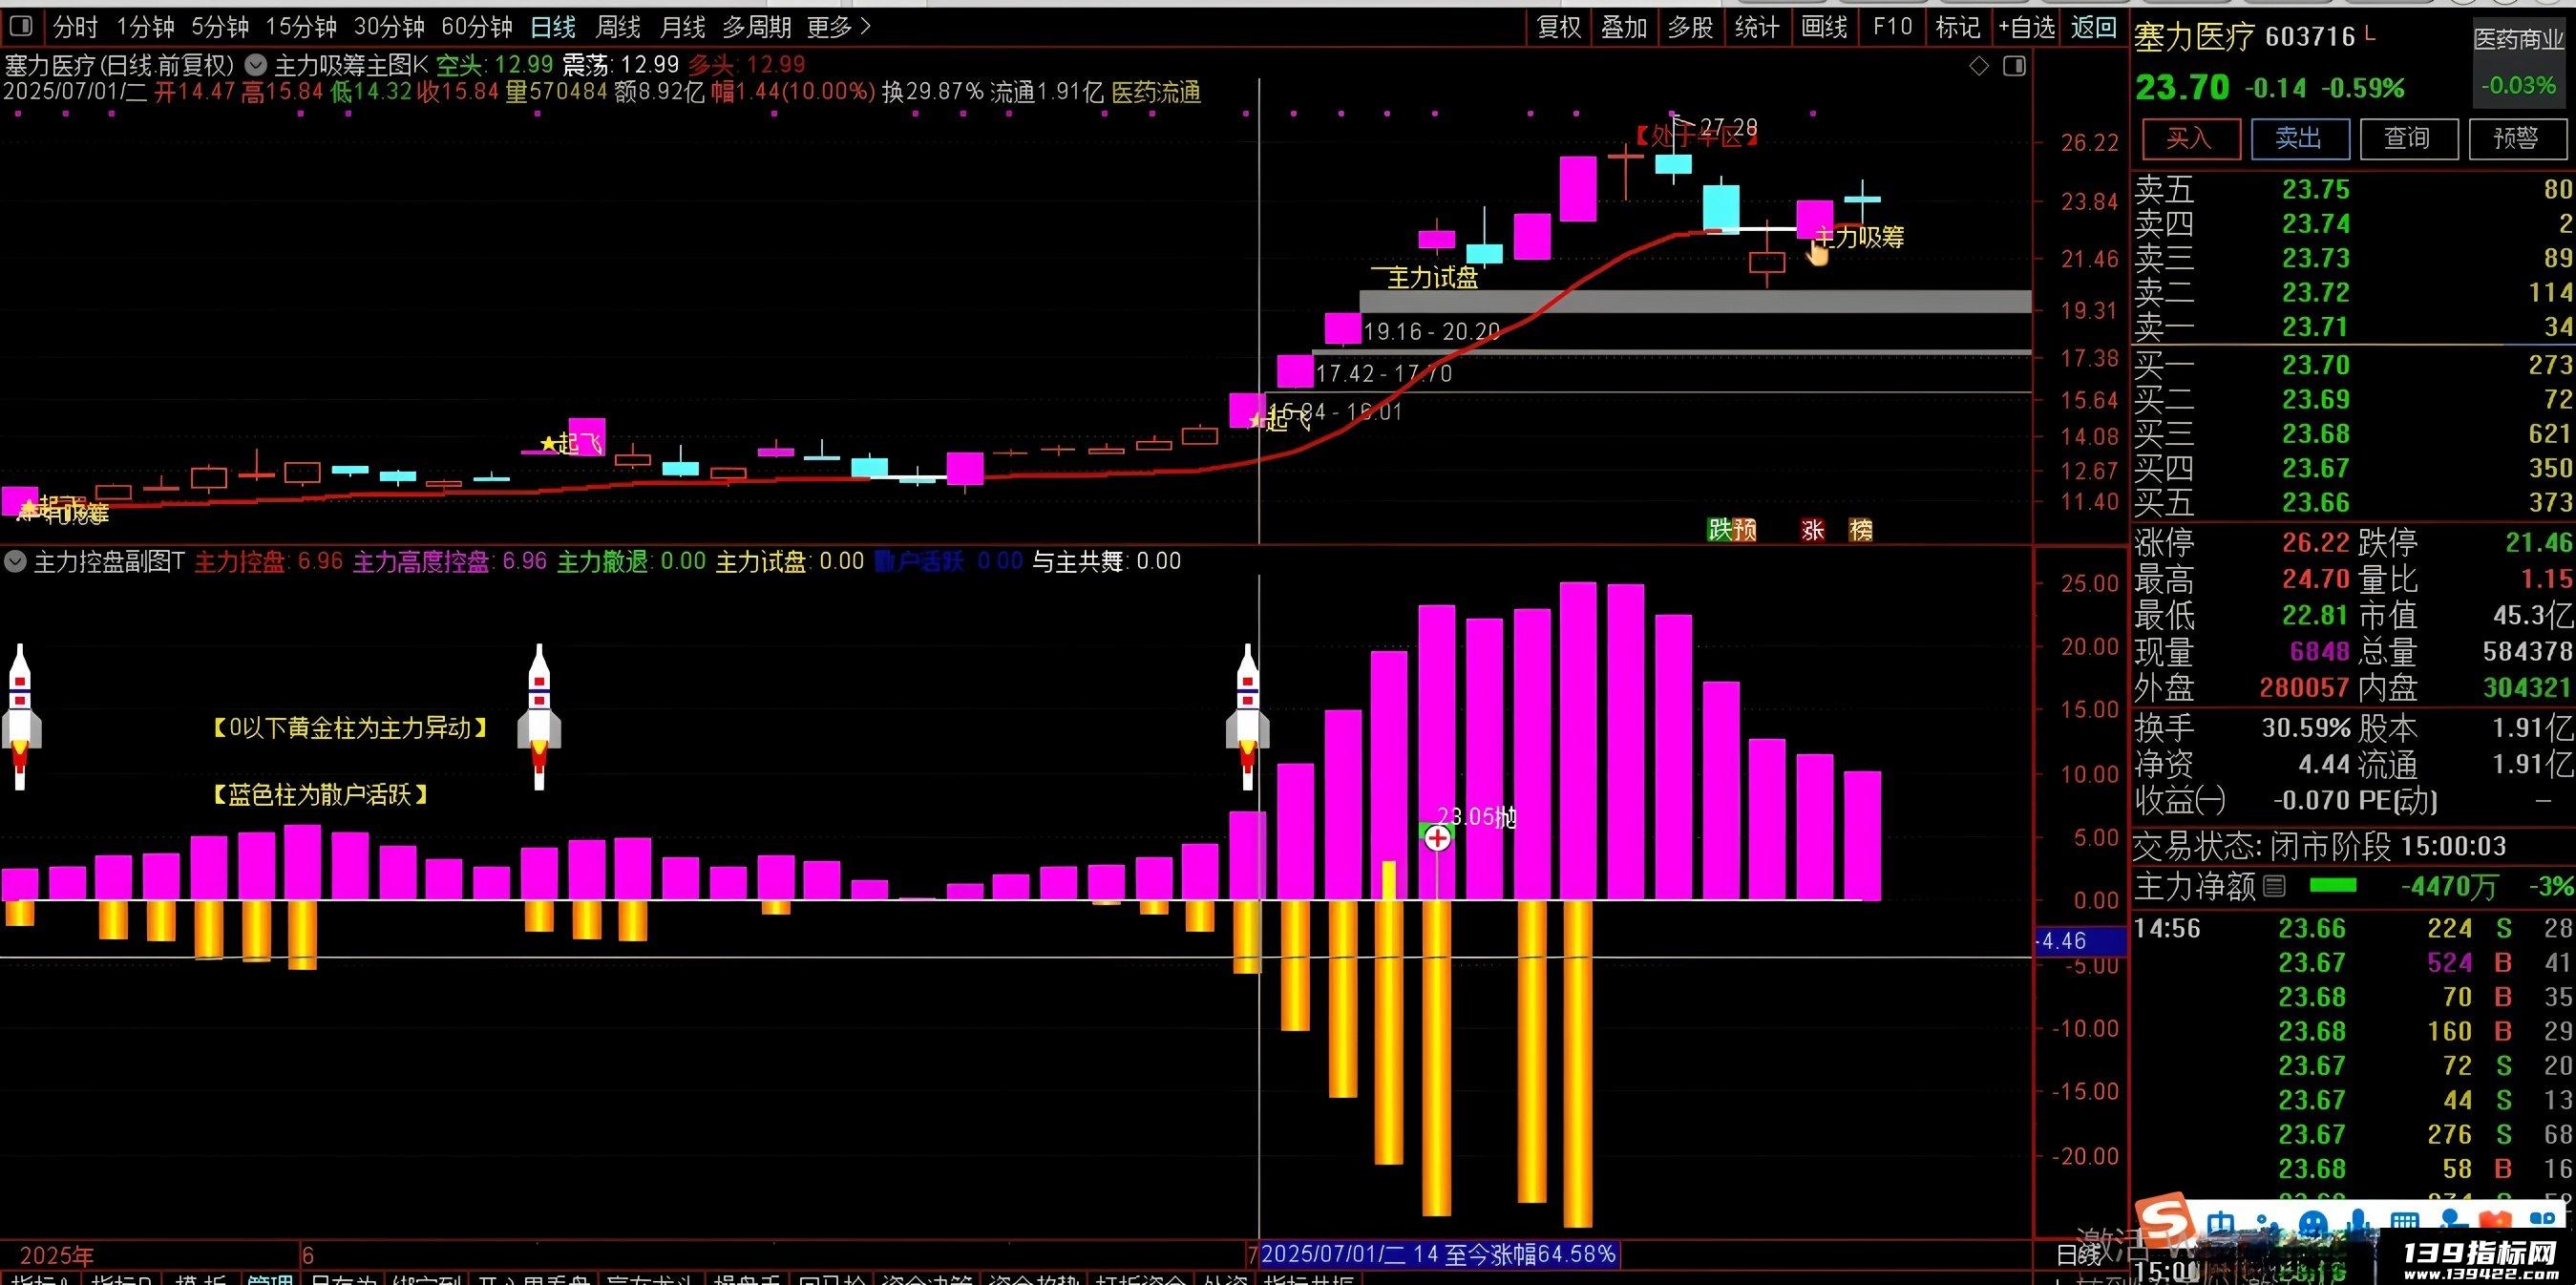This screenshot has width=2576, height=1285.
Task: Switch to the 周线 period tab
Action: pyautogui.click(x=618, y=27)
